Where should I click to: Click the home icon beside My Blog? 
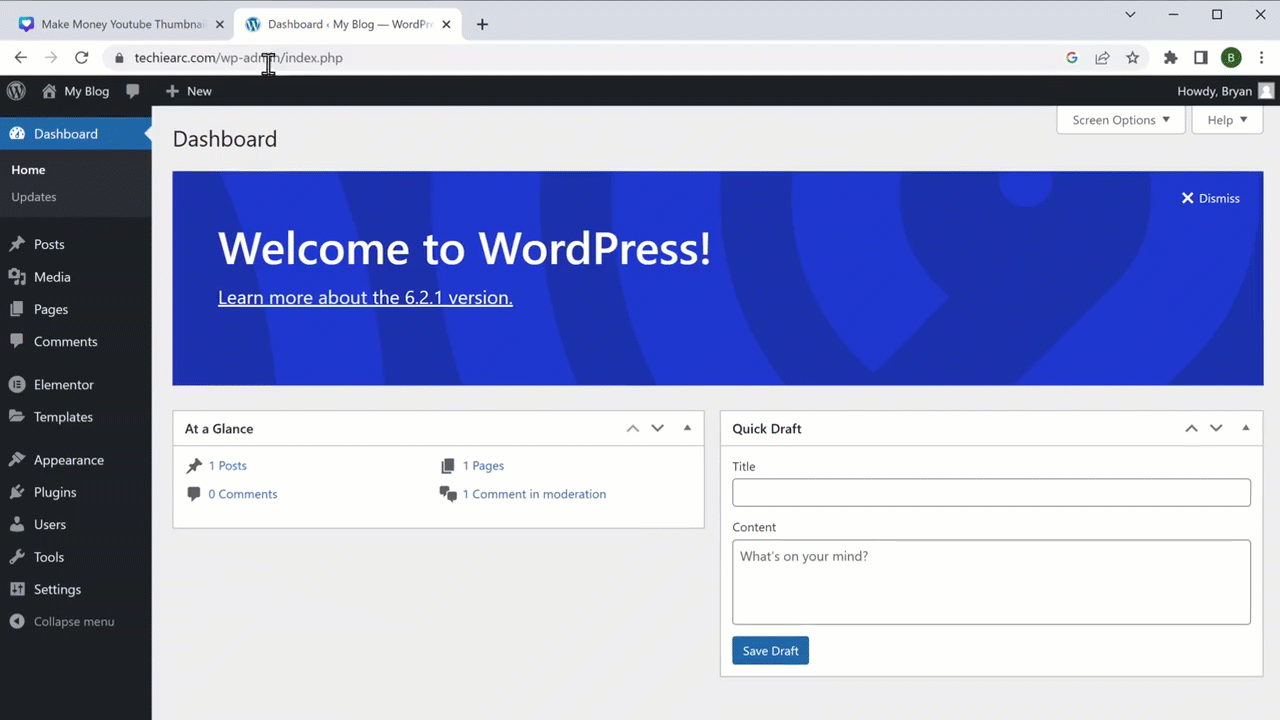coord(49,91)
